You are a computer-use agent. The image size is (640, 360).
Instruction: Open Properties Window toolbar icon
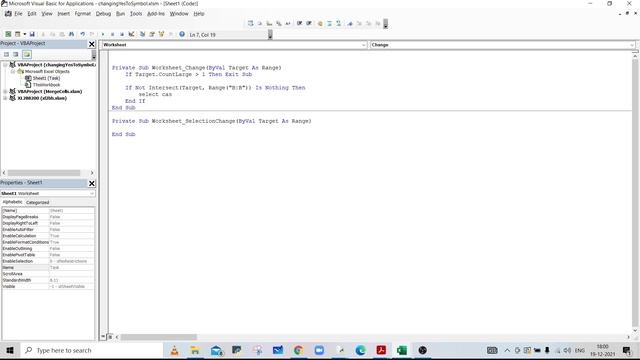(x=152, y=34)
